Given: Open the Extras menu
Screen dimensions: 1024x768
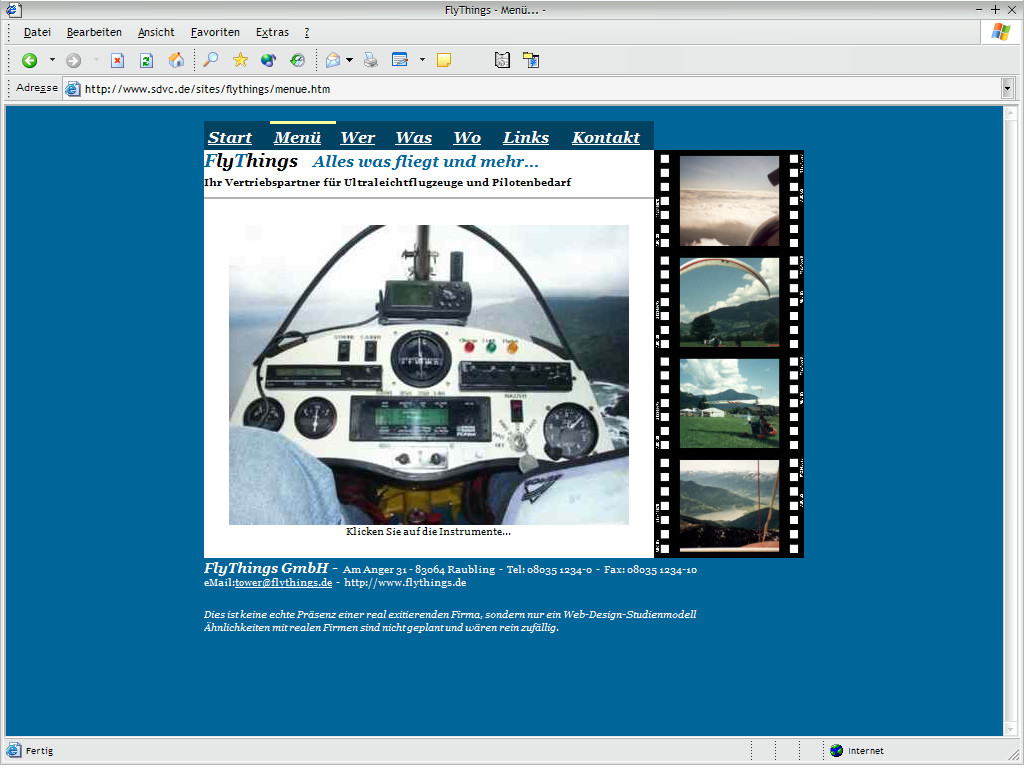Looking at the screenshot, I should tap(272, 32).
